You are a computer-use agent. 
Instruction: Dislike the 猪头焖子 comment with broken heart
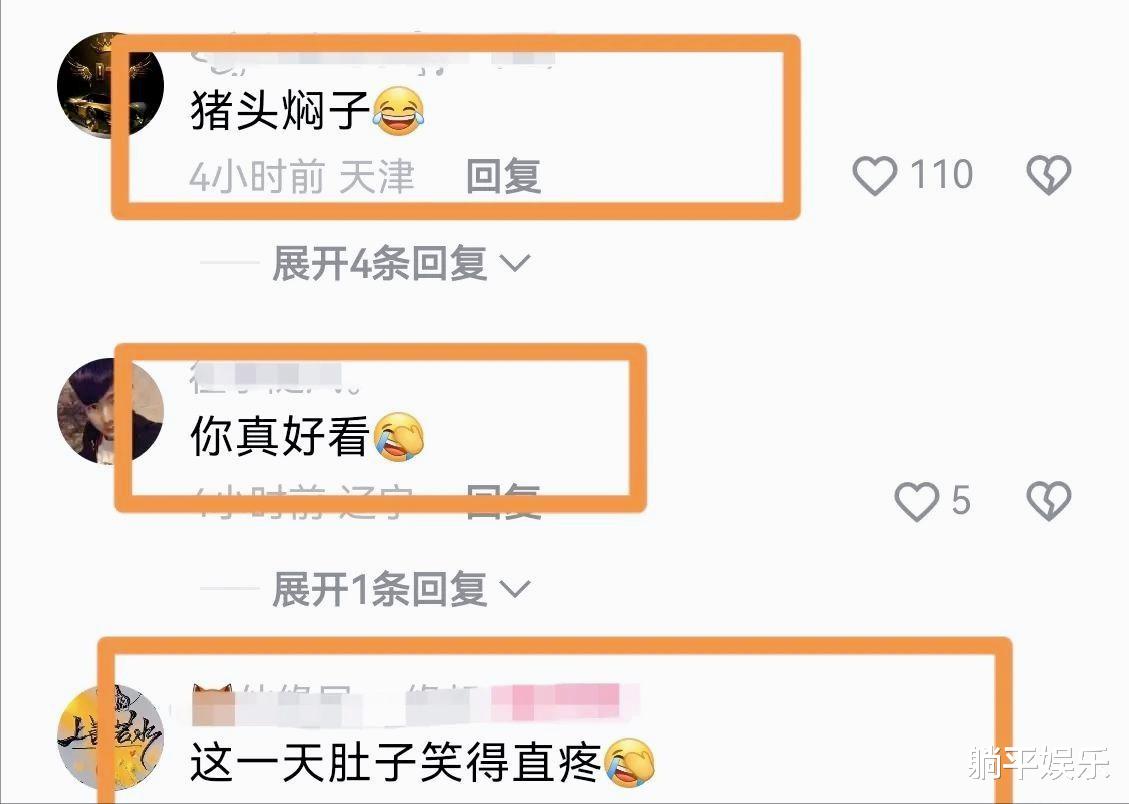tap(1048, 176)
